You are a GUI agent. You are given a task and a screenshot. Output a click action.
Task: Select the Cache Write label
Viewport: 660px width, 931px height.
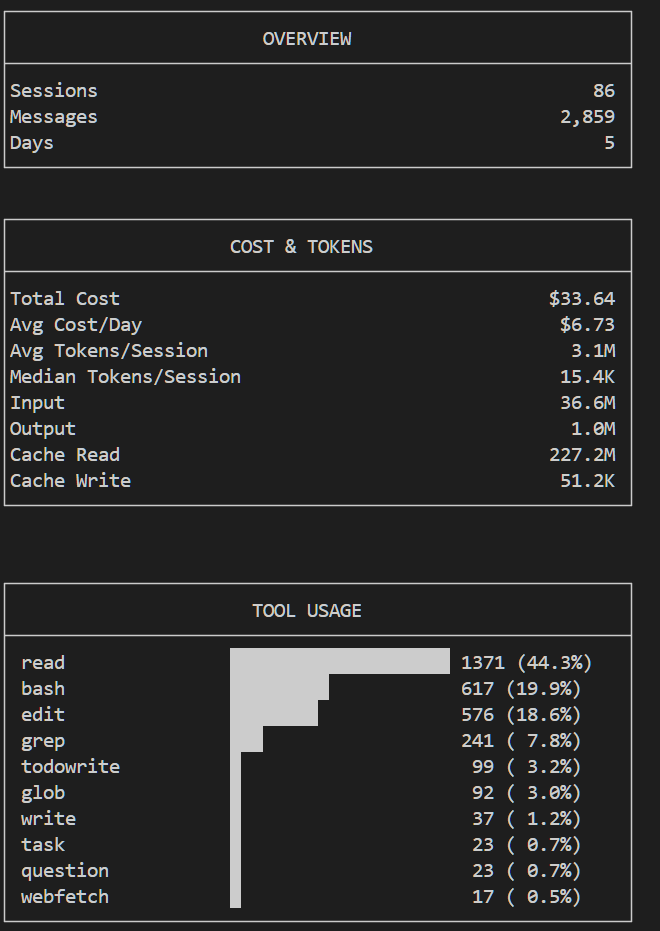pos(70,482)
